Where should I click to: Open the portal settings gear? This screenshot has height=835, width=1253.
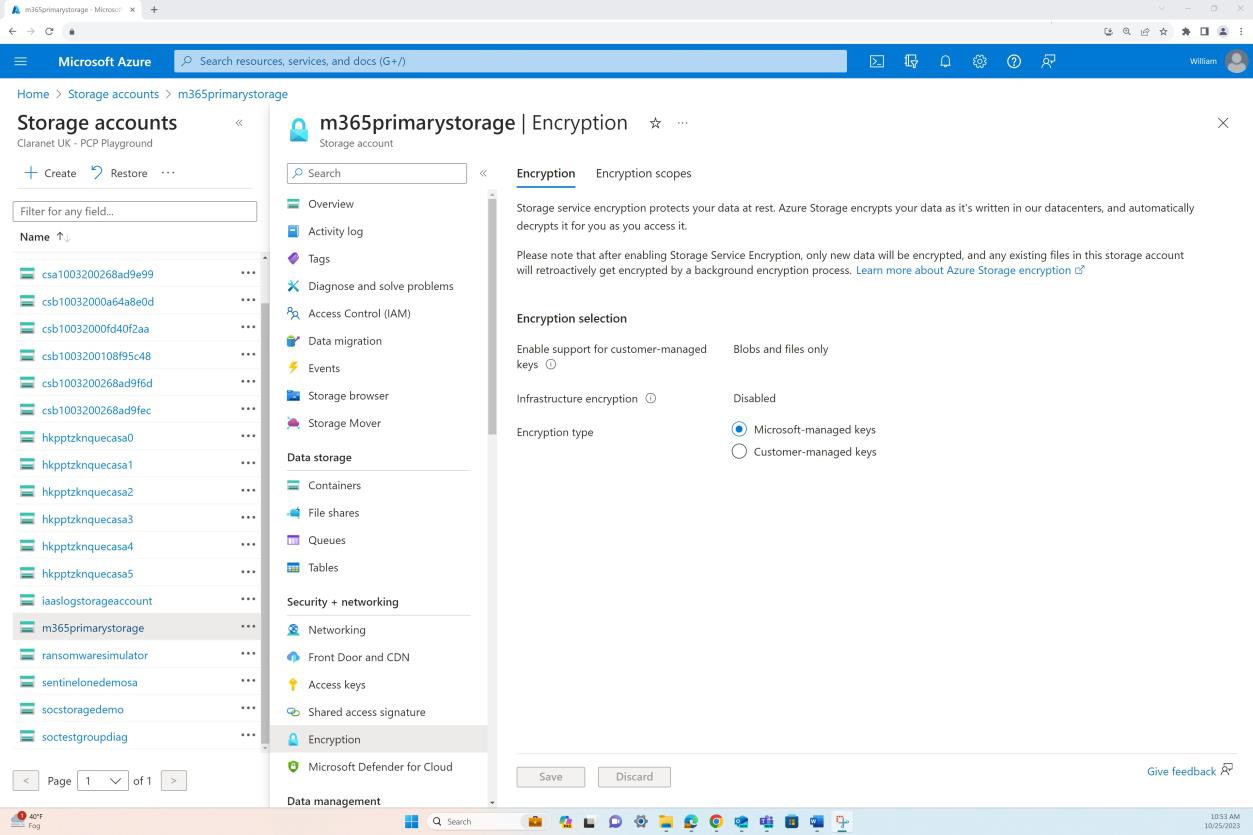(x=979, y=61)
